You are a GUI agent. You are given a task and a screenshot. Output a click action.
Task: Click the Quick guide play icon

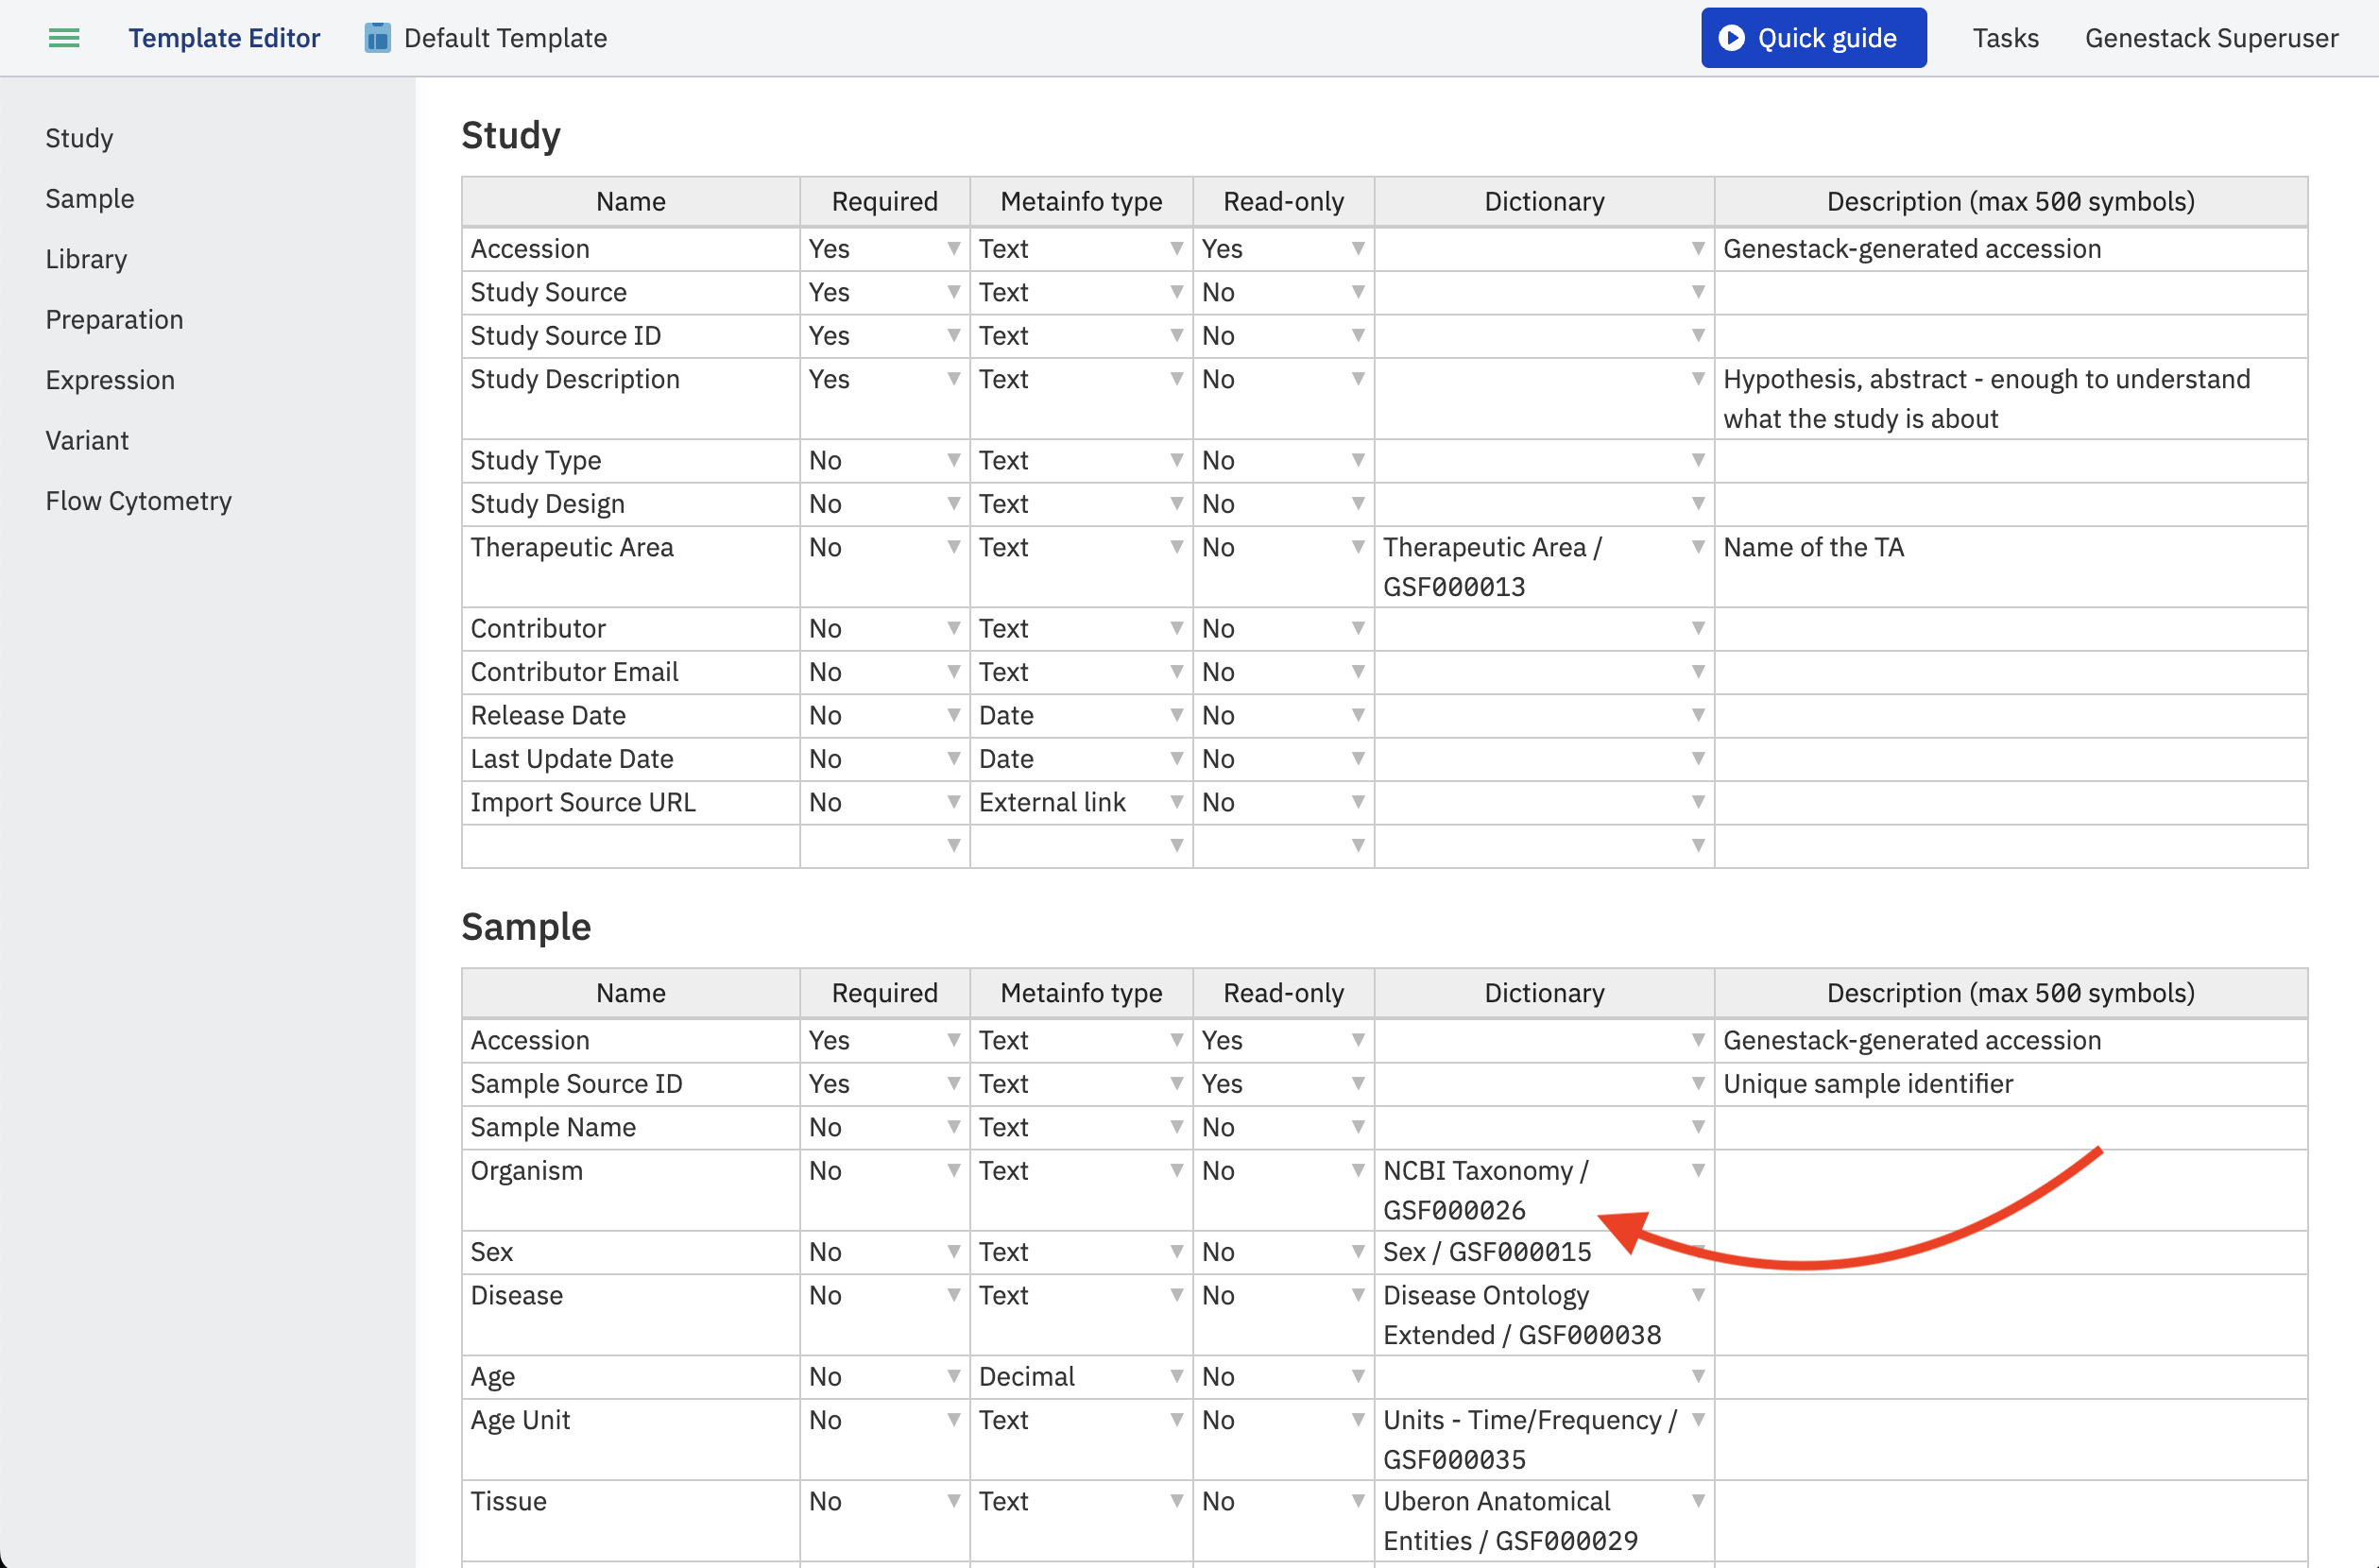pyautogui.click(x=1731, y=38)
